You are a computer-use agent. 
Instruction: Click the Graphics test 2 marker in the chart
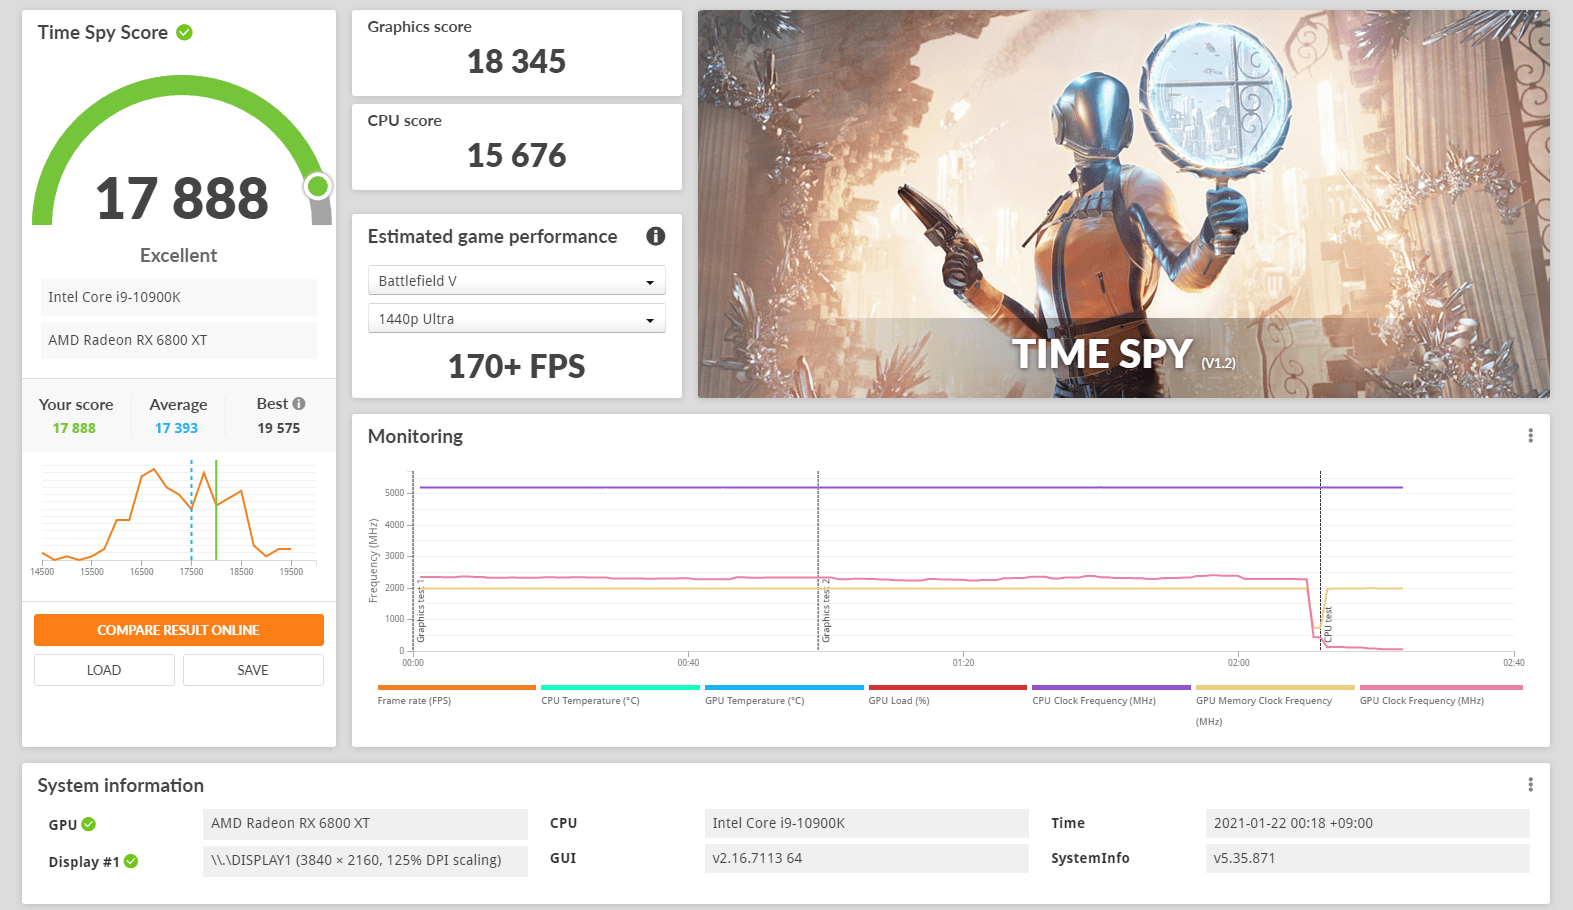(826, 610)
